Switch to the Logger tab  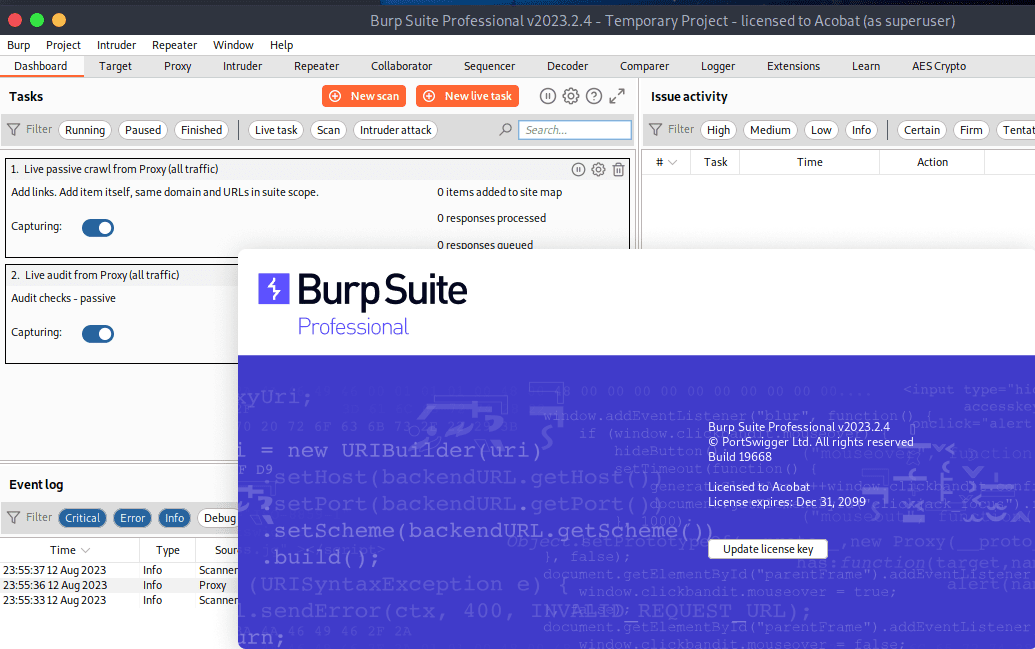pos(718,66)
